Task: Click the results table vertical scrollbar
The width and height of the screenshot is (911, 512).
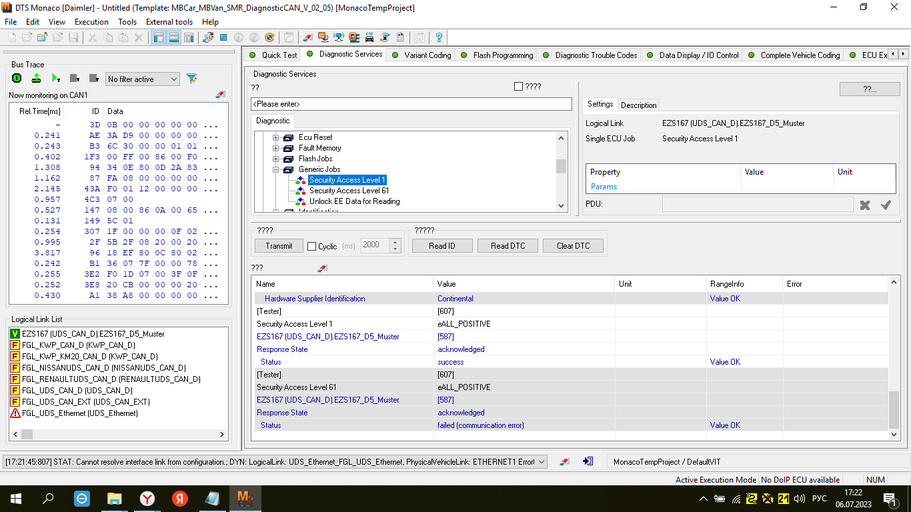Action: 894,358
